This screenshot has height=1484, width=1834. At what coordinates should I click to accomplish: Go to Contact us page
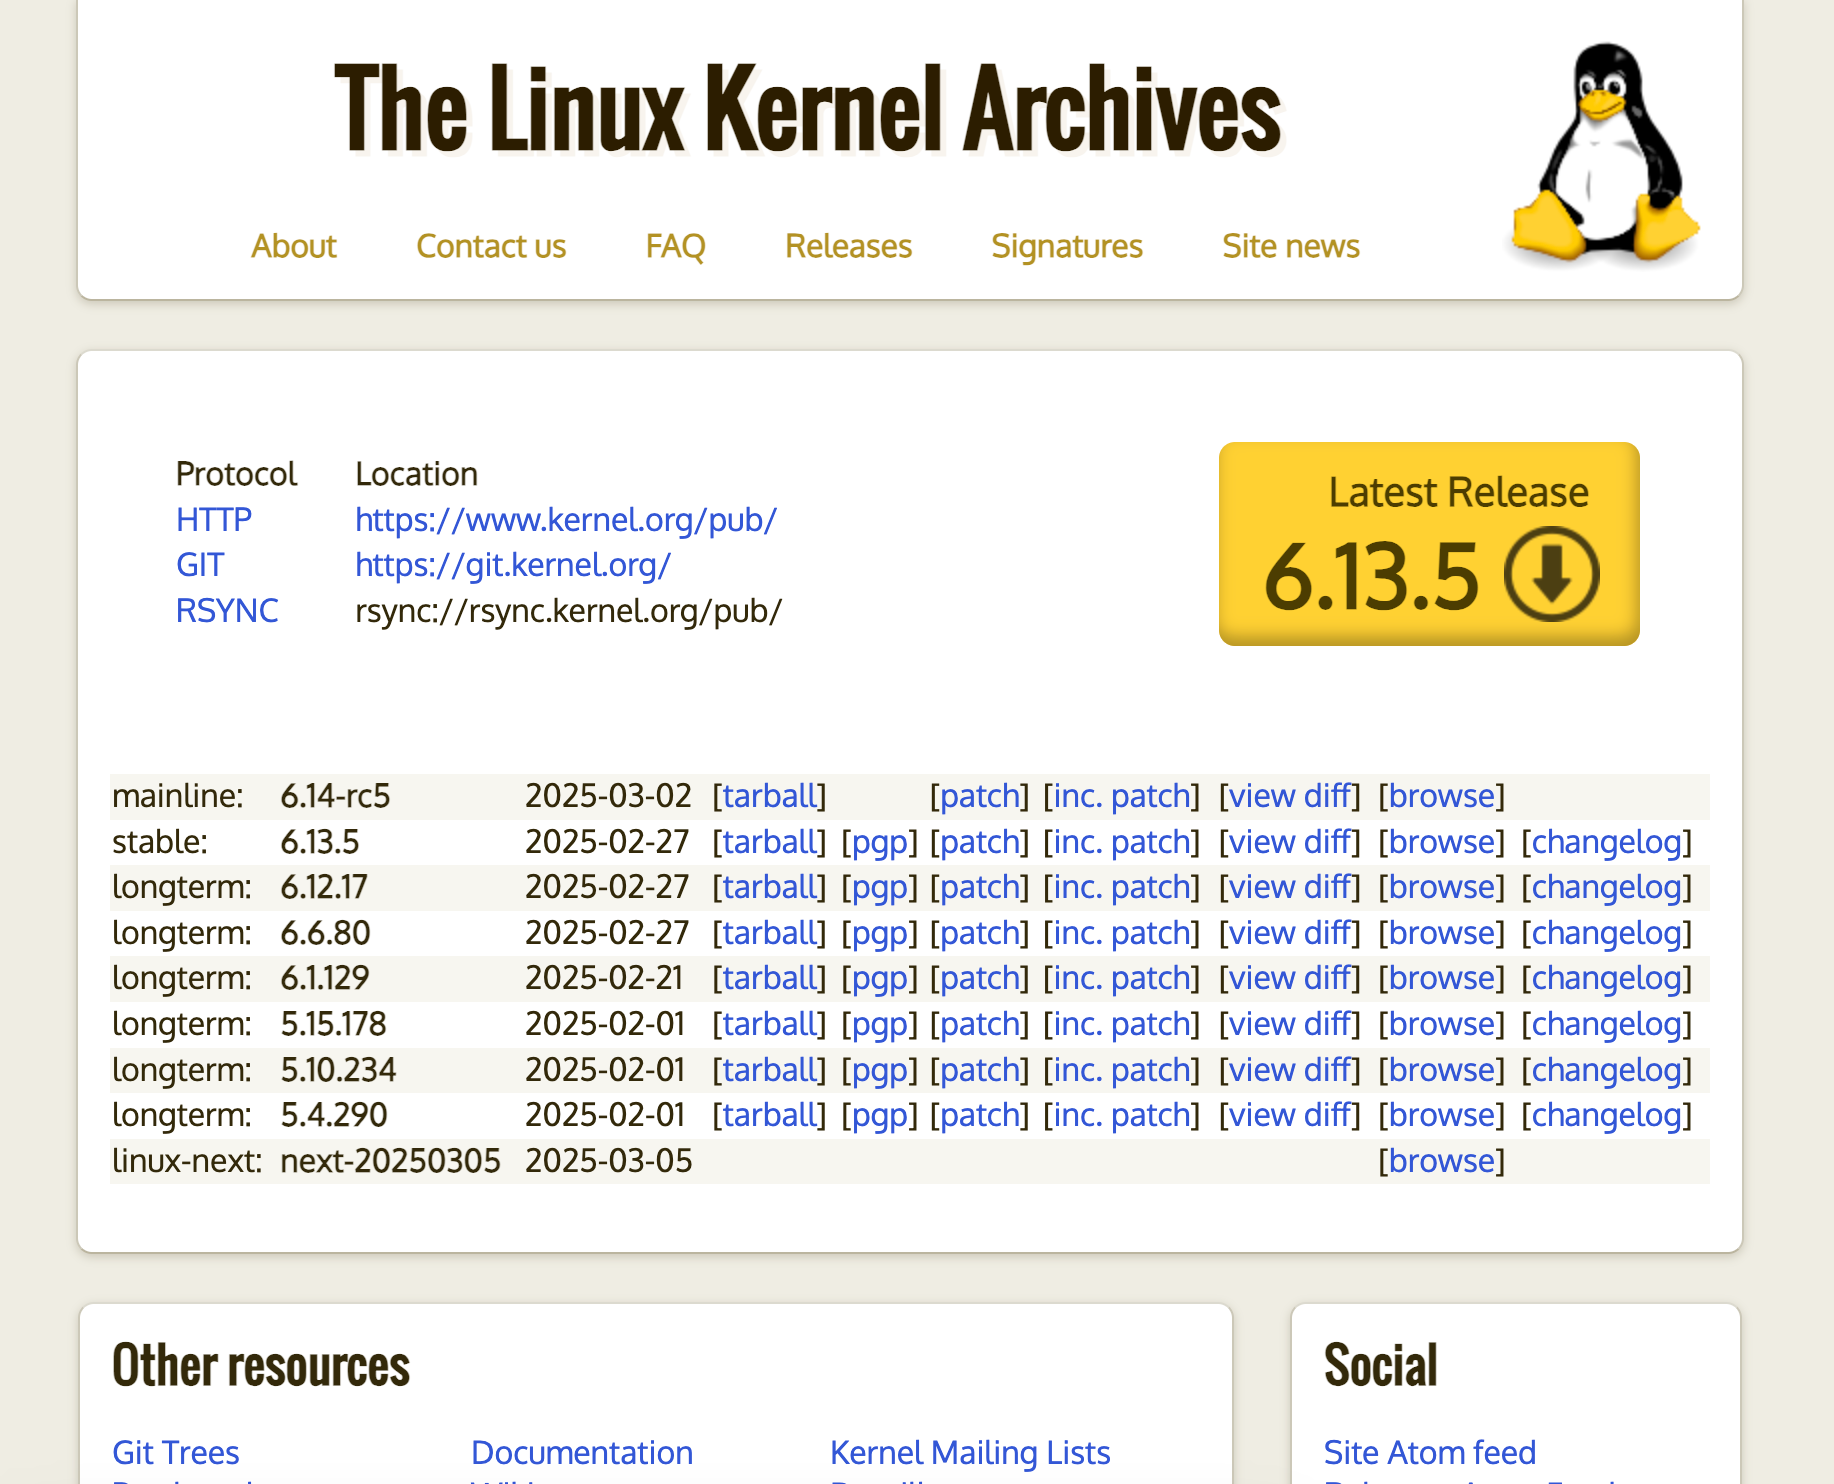pyautogui.click(x=490, y=246)
